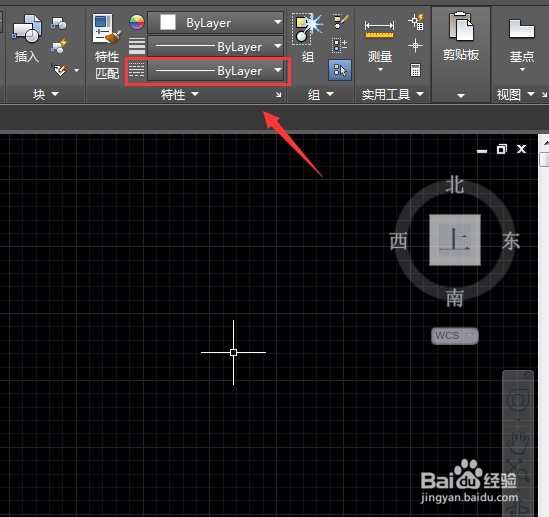This screenshot has height=517, width=549.
Task: Open the 基点 dropdown arrow
Action: tap(522, 69)
